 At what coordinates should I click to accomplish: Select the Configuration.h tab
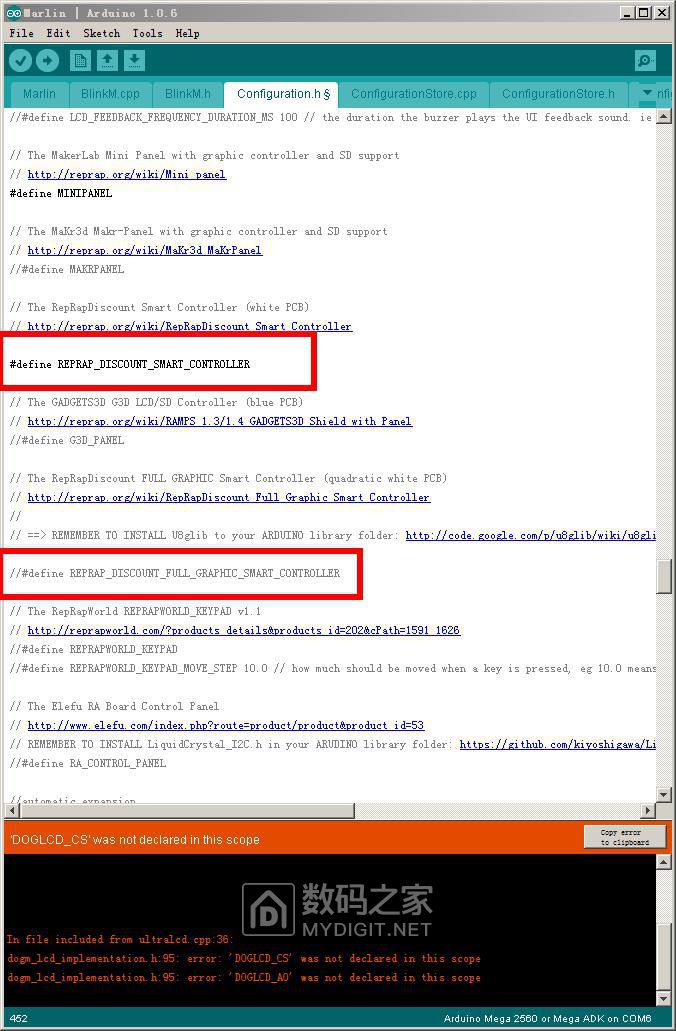[x=283, y=94]
